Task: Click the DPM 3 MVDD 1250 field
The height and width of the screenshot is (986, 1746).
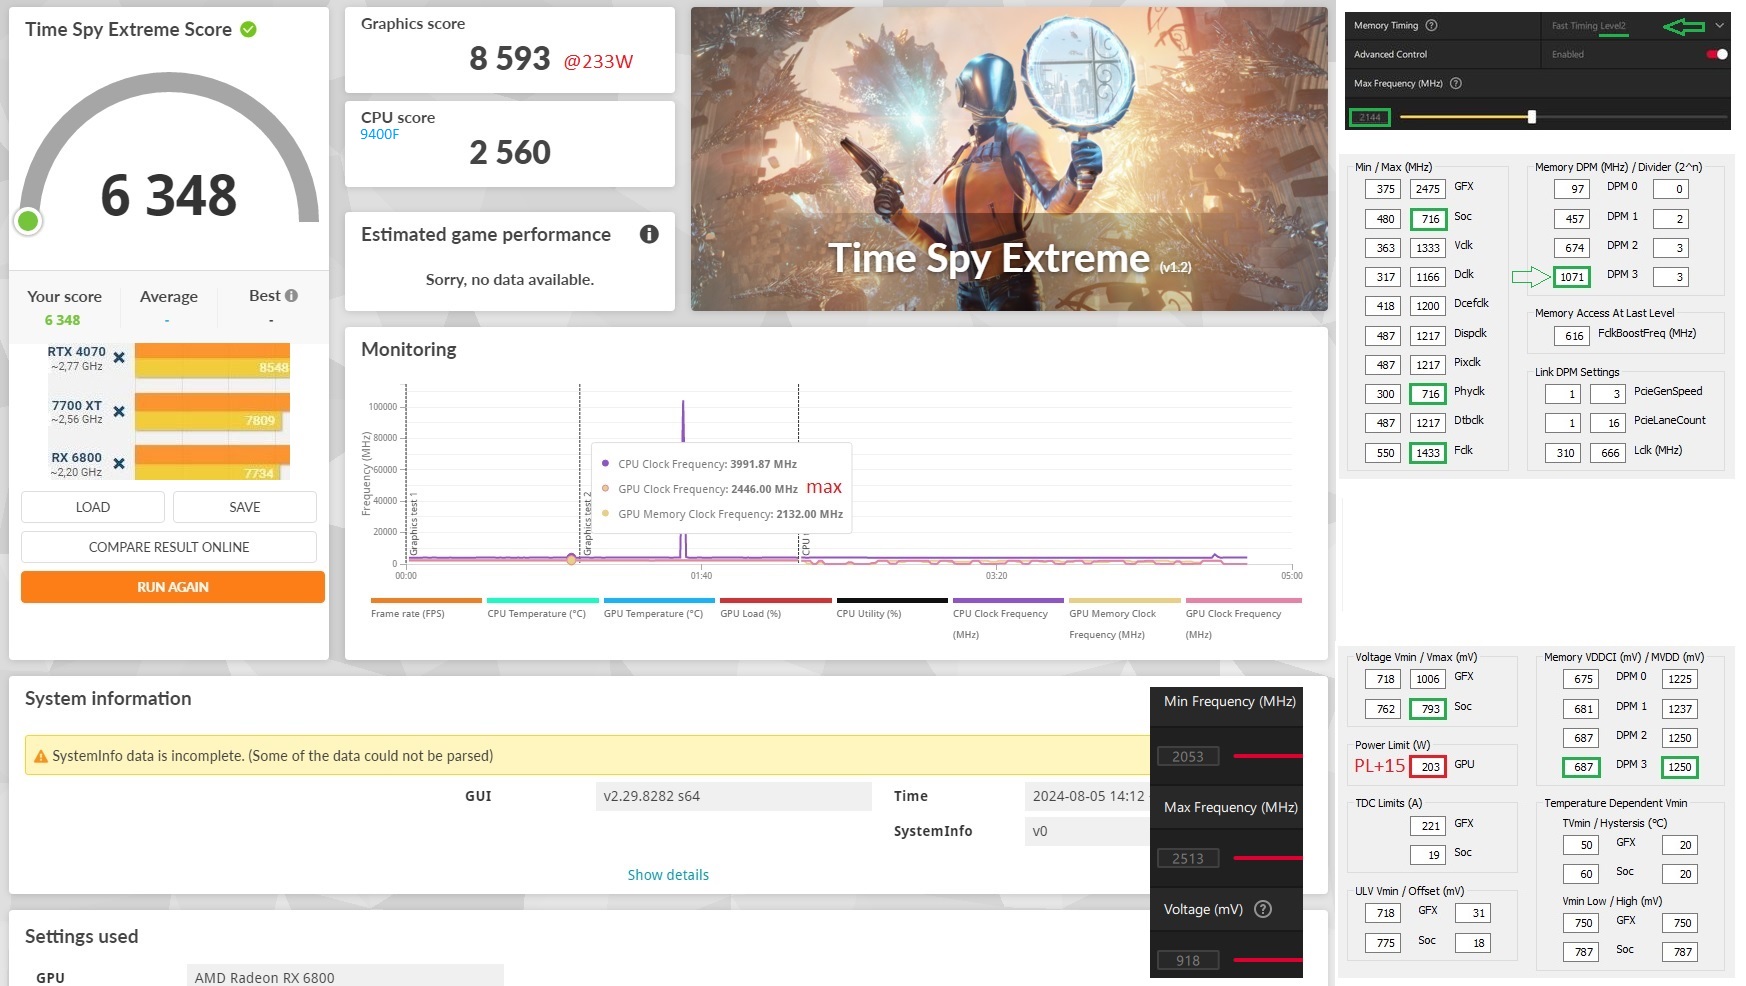Action: (1680, 767)
